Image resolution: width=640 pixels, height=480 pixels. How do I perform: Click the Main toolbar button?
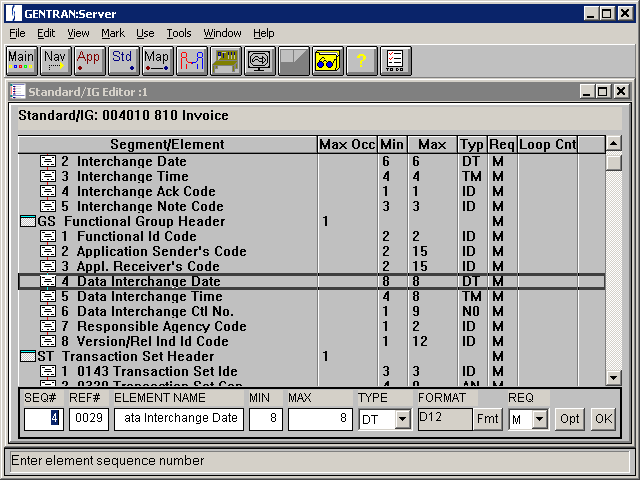22,61
